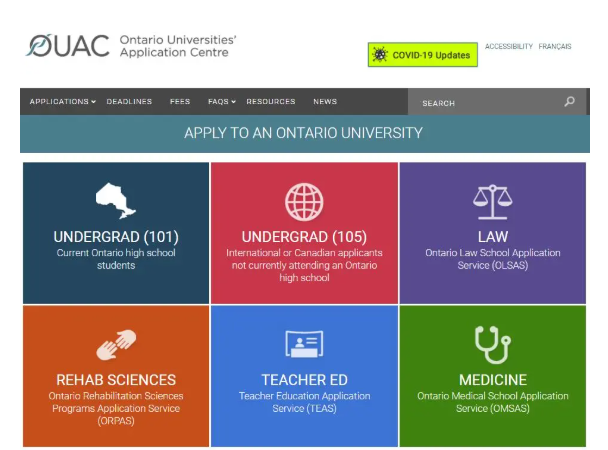The height and width of the screenshot is (450, 608).
Task: Click the OUAC logo
Action: point(68,46)
